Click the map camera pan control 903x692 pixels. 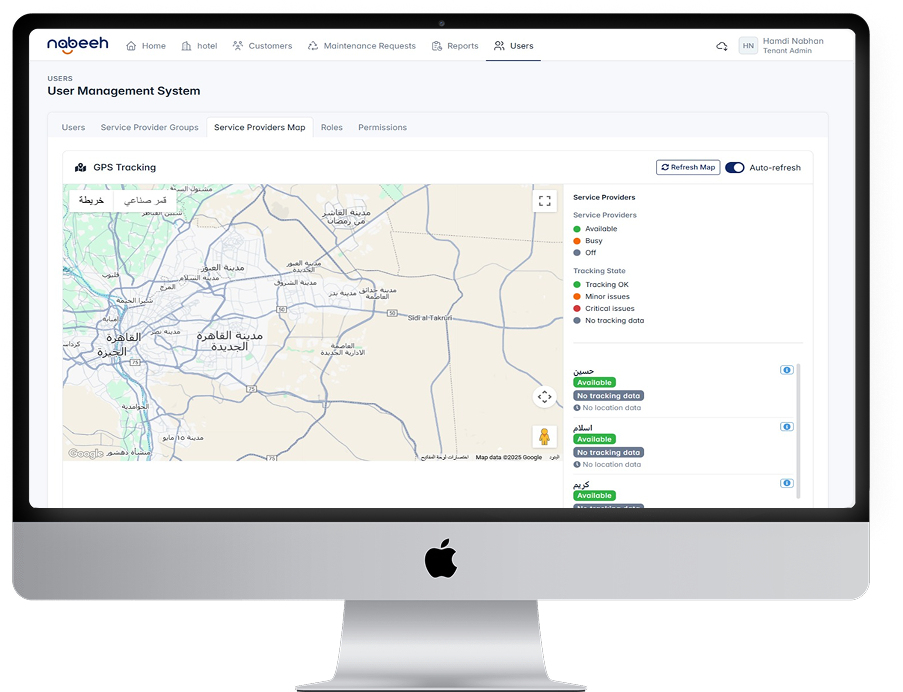click(x=544, y=397)
